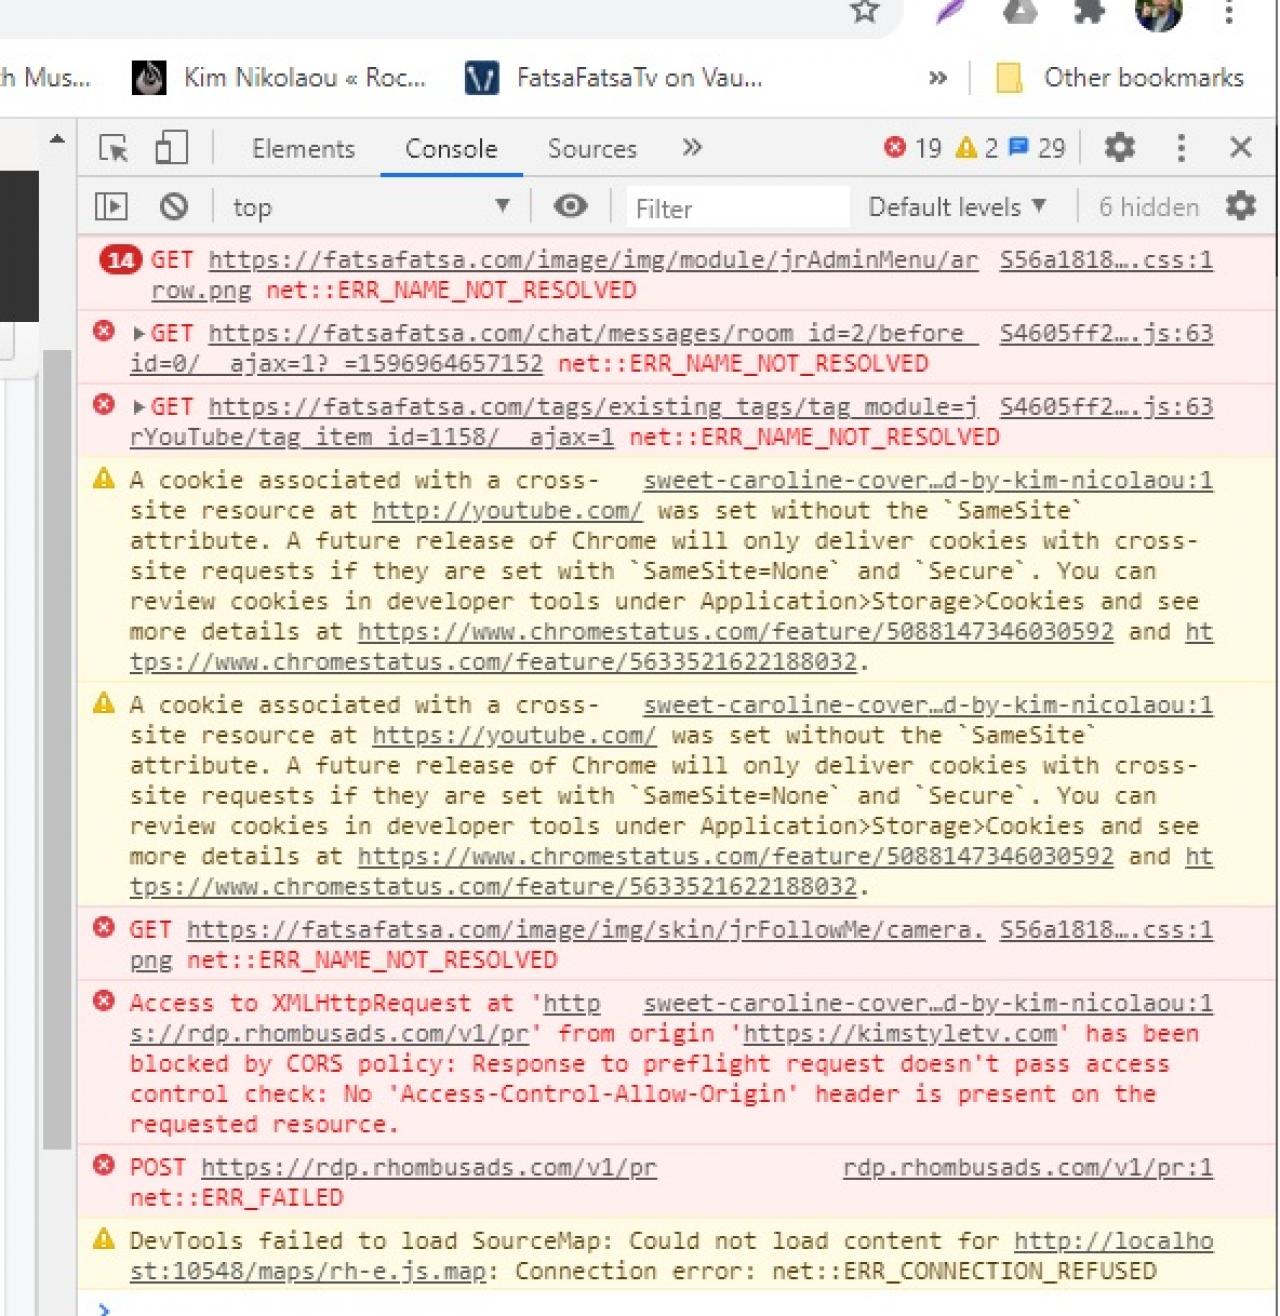Open Chrome's three-dot menu

click(x=1229, y=12)
